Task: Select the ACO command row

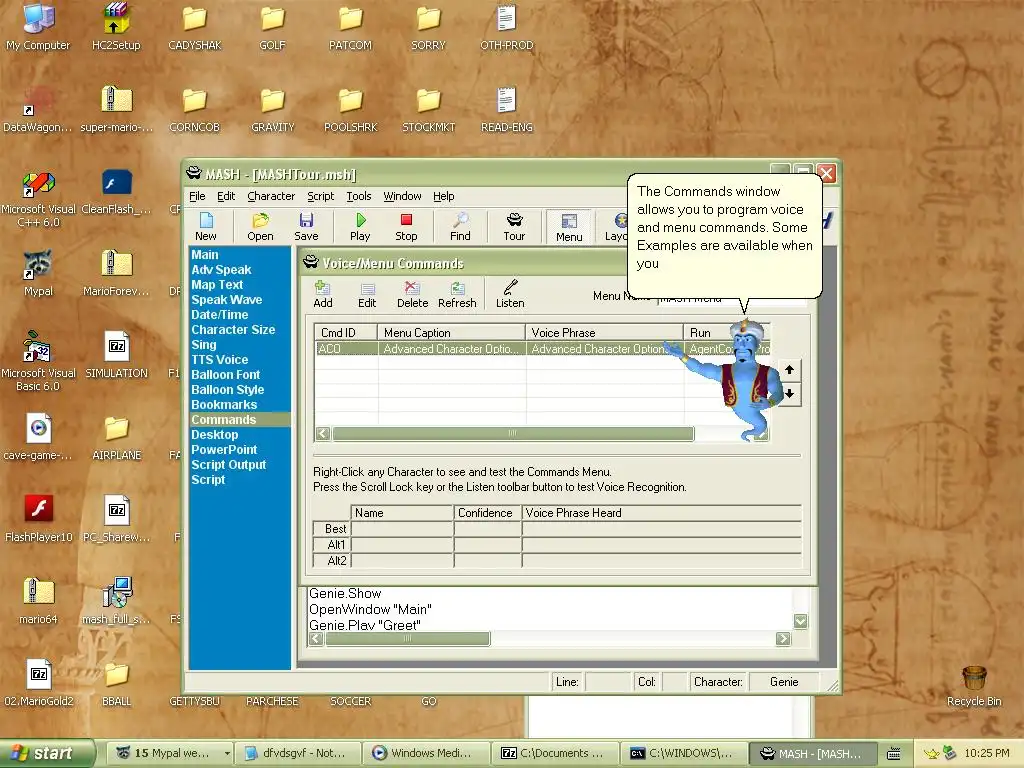Action: pyautogui.click(x=542, y=349)
